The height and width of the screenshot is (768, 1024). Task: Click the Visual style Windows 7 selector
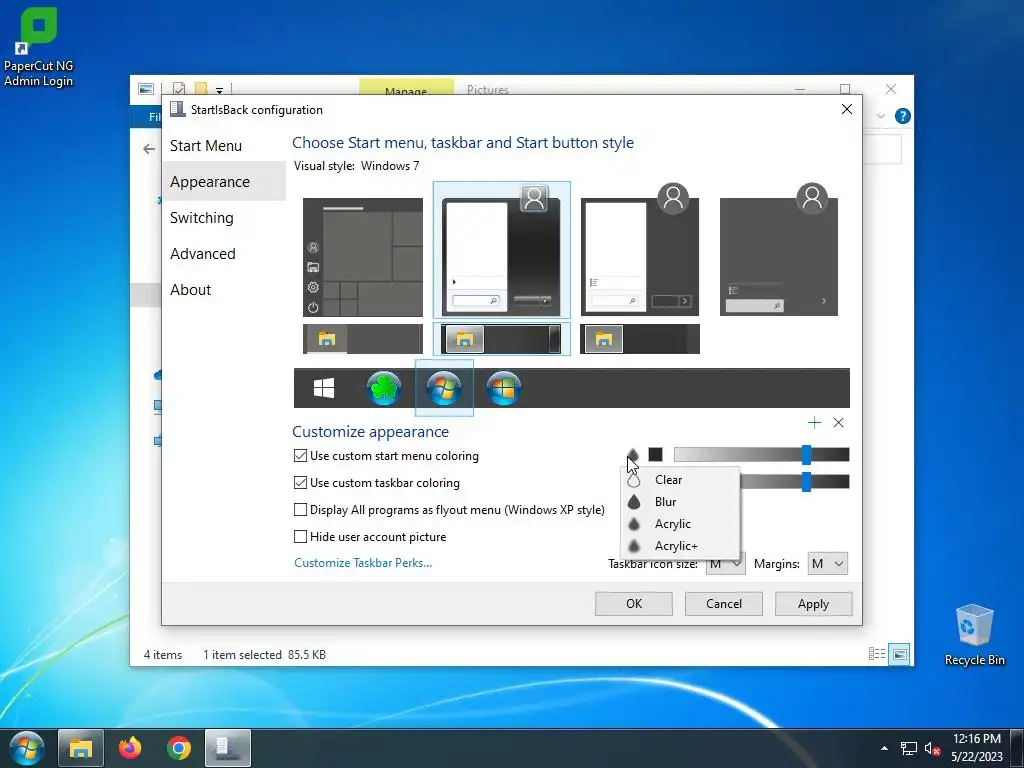pyautogui.click(x=390, y=166)
